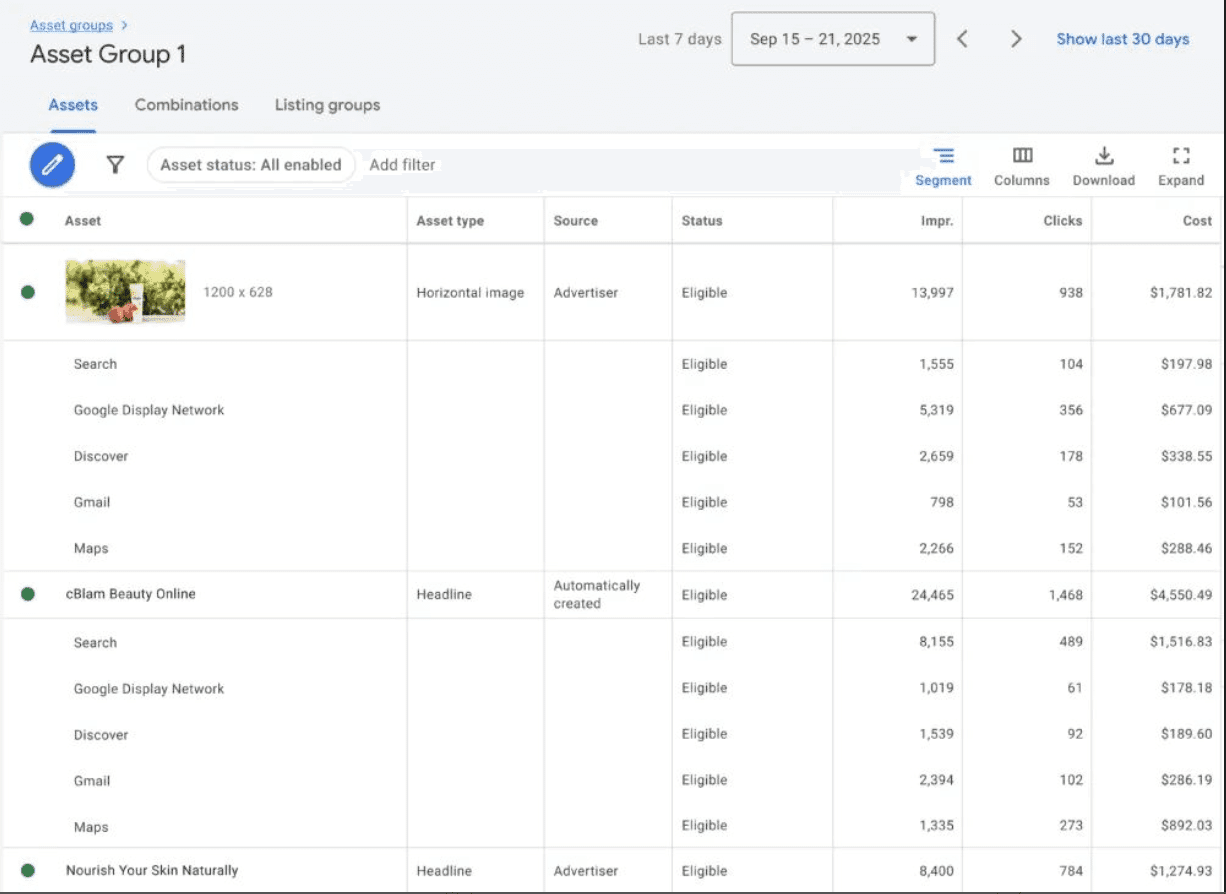
Task: Click the Gmail segment row costing $286.19
Action: tap(613, 780)
